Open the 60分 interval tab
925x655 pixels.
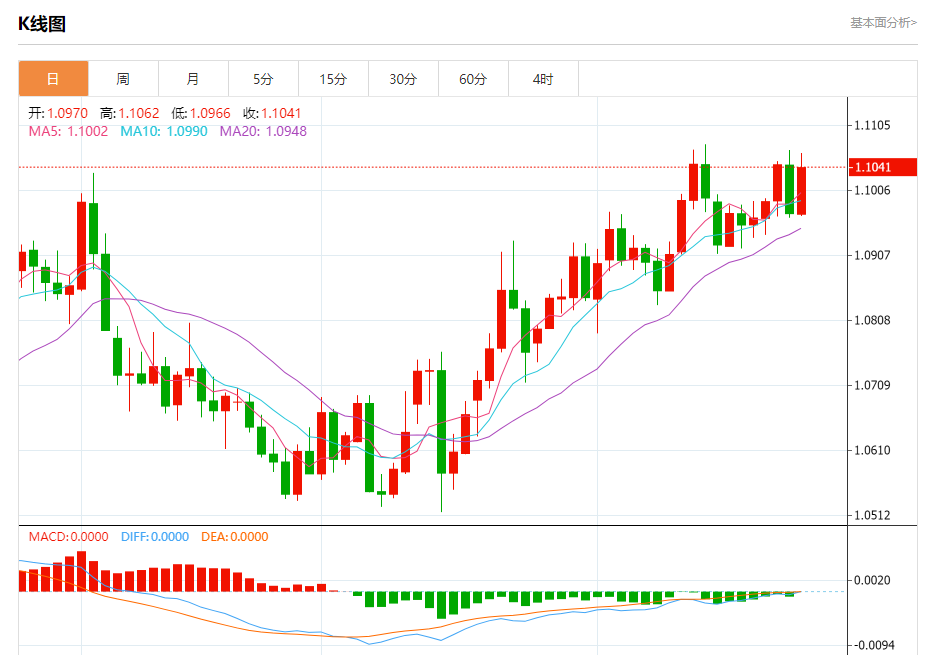coord(473,78)
